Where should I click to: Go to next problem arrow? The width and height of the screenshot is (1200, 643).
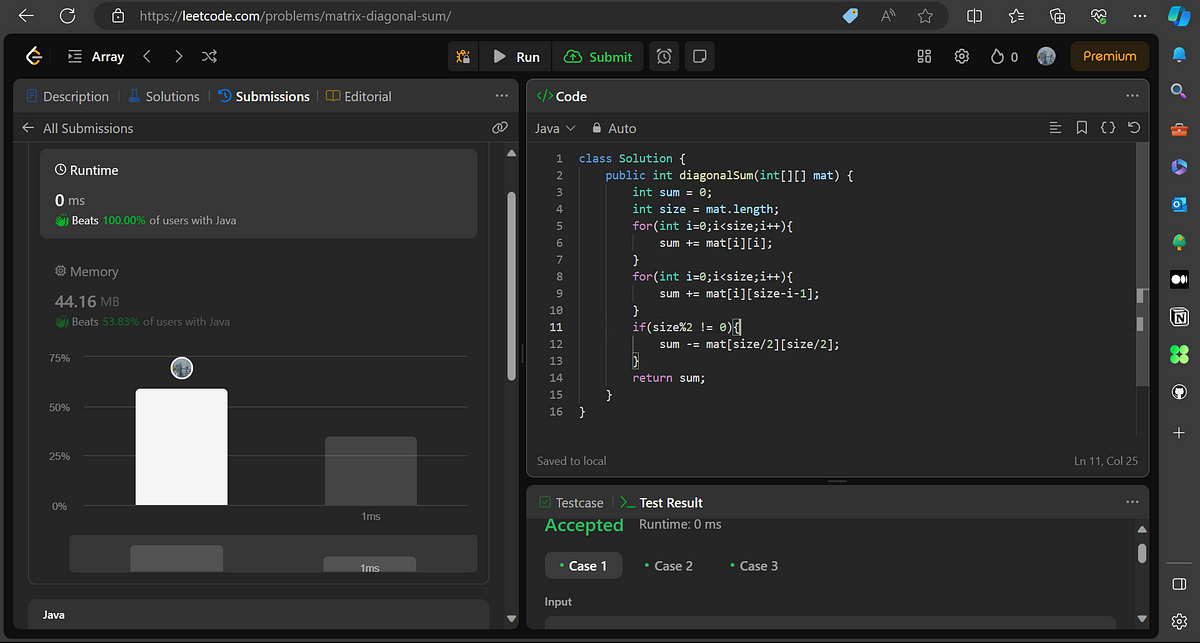(x=178, y=57)
